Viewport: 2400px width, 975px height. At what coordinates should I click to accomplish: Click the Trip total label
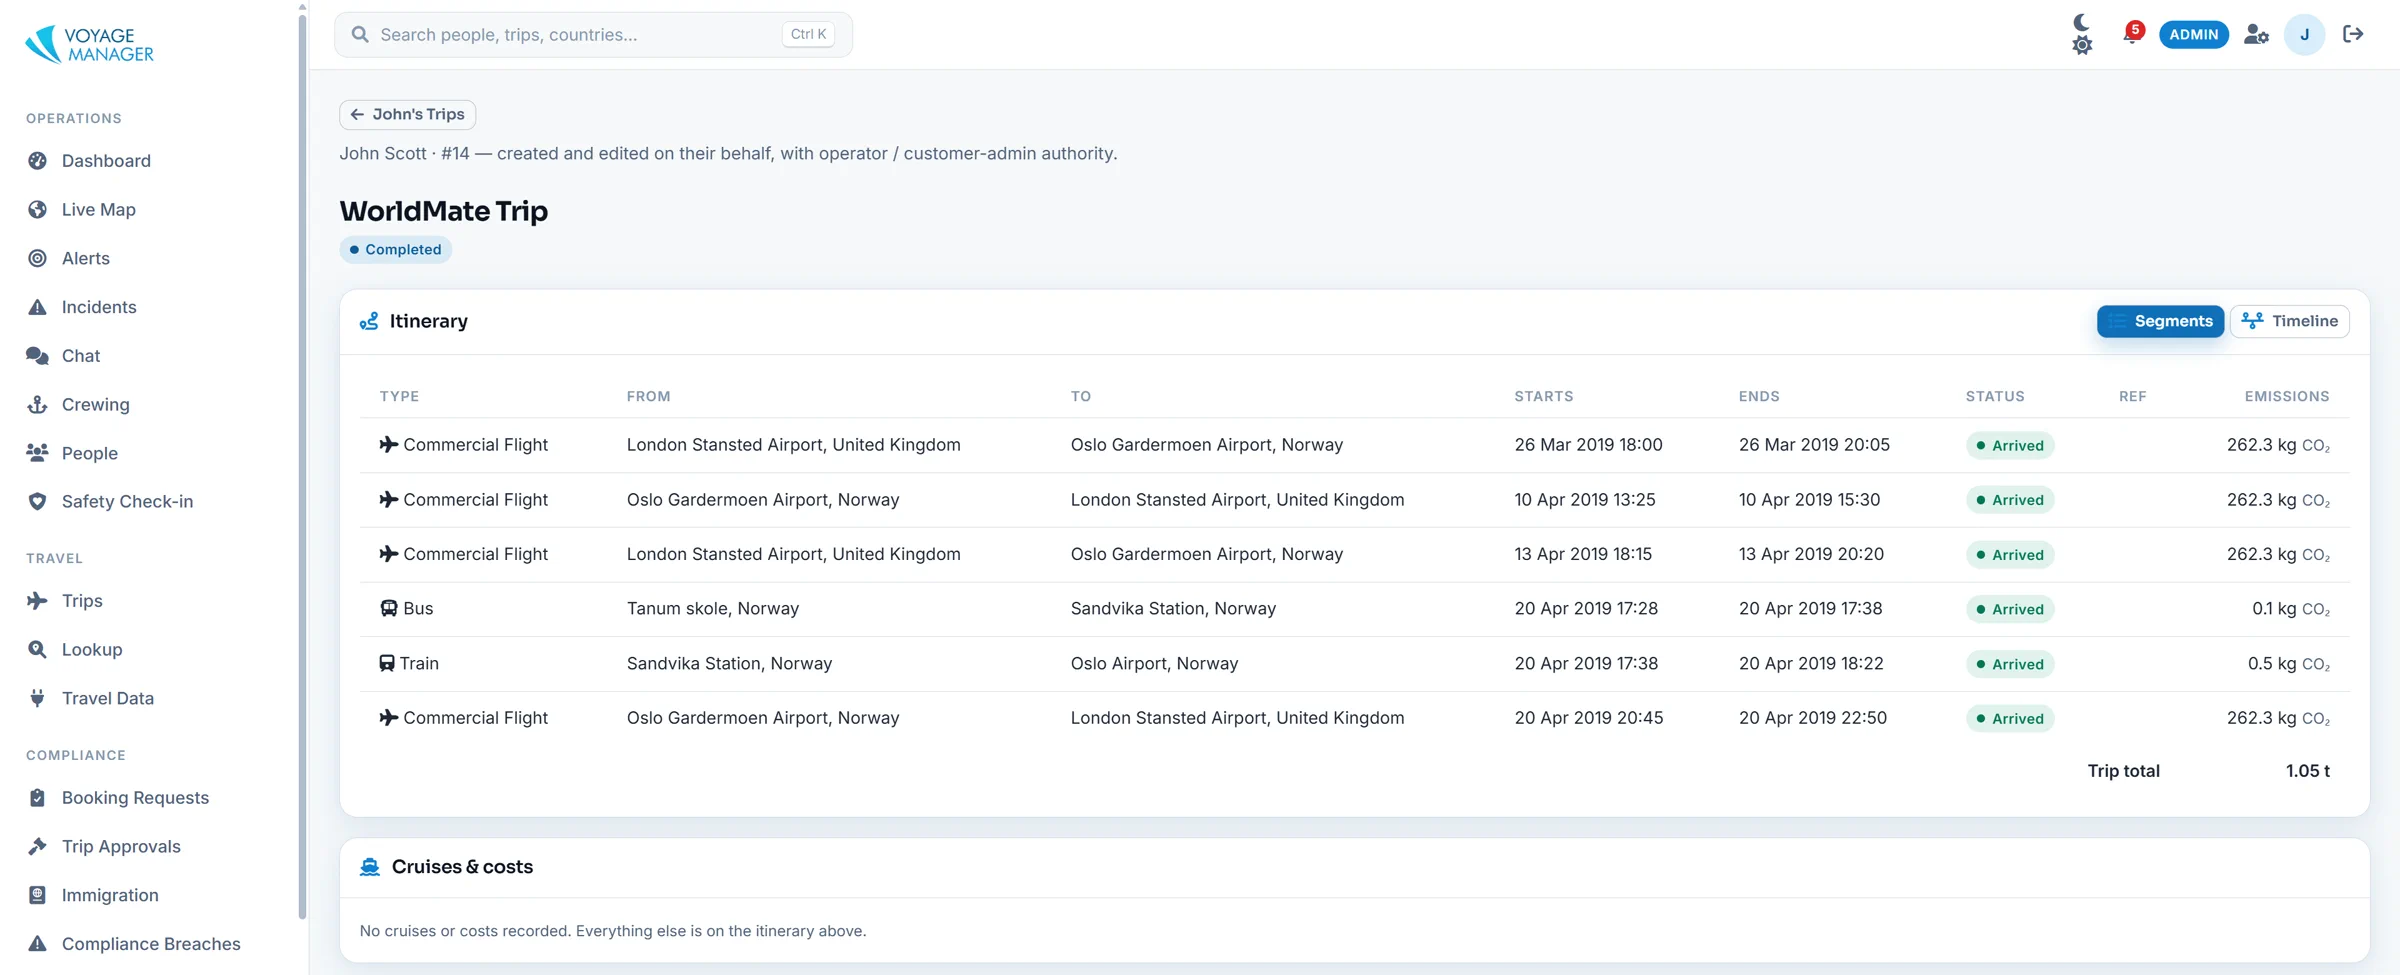pyautogui.click(x=2123, y=771)
